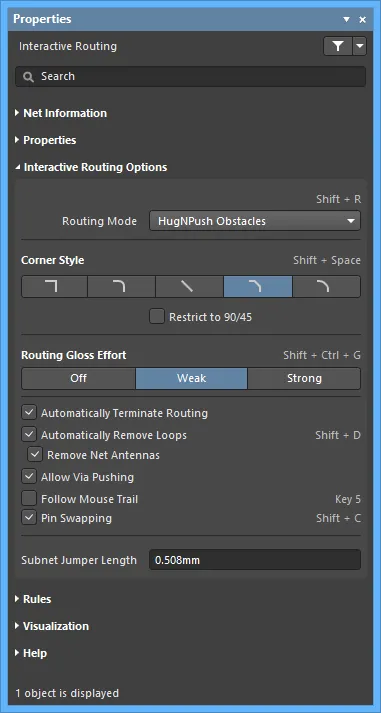Select the 45 degree arc corner style
The width and height of the screenshot is (381, 713).
tap(326, 286)
